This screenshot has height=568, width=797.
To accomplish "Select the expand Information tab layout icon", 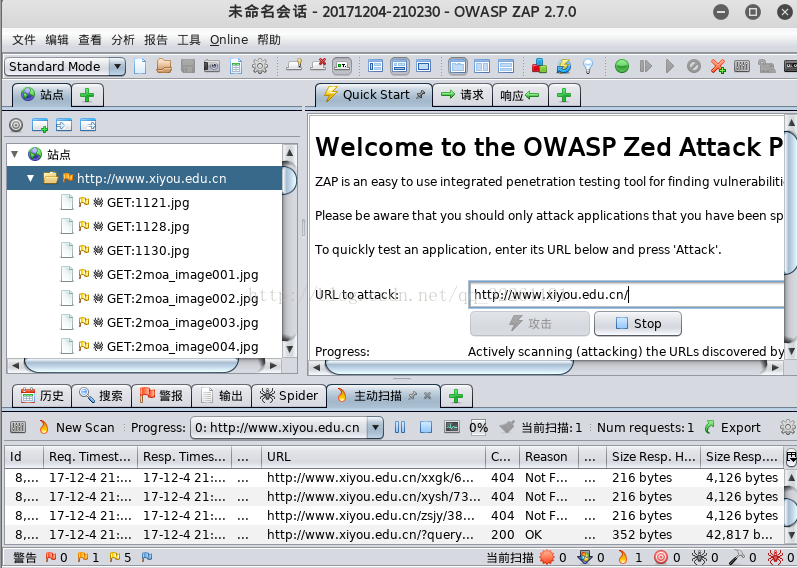I will [400, 66].
